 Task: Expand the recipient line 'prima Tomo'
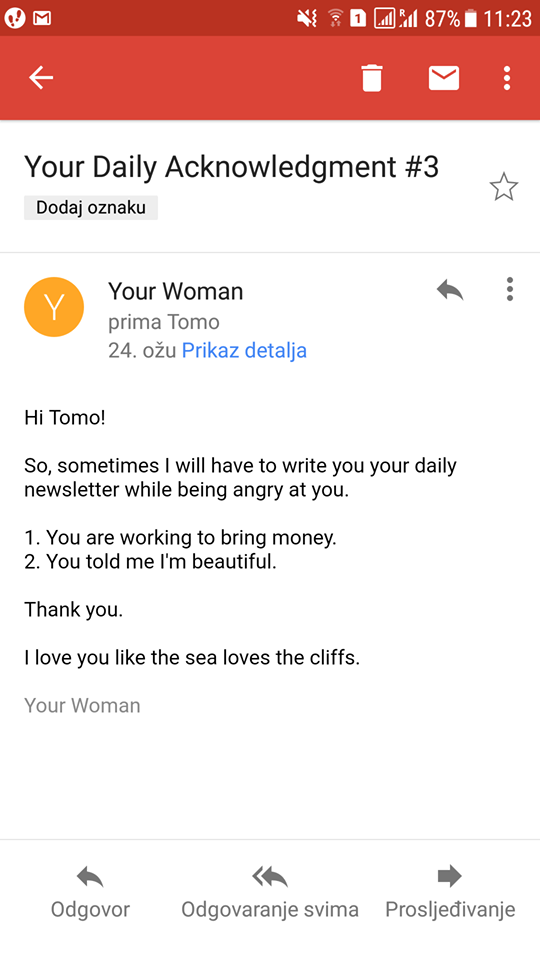pos(163,322)
